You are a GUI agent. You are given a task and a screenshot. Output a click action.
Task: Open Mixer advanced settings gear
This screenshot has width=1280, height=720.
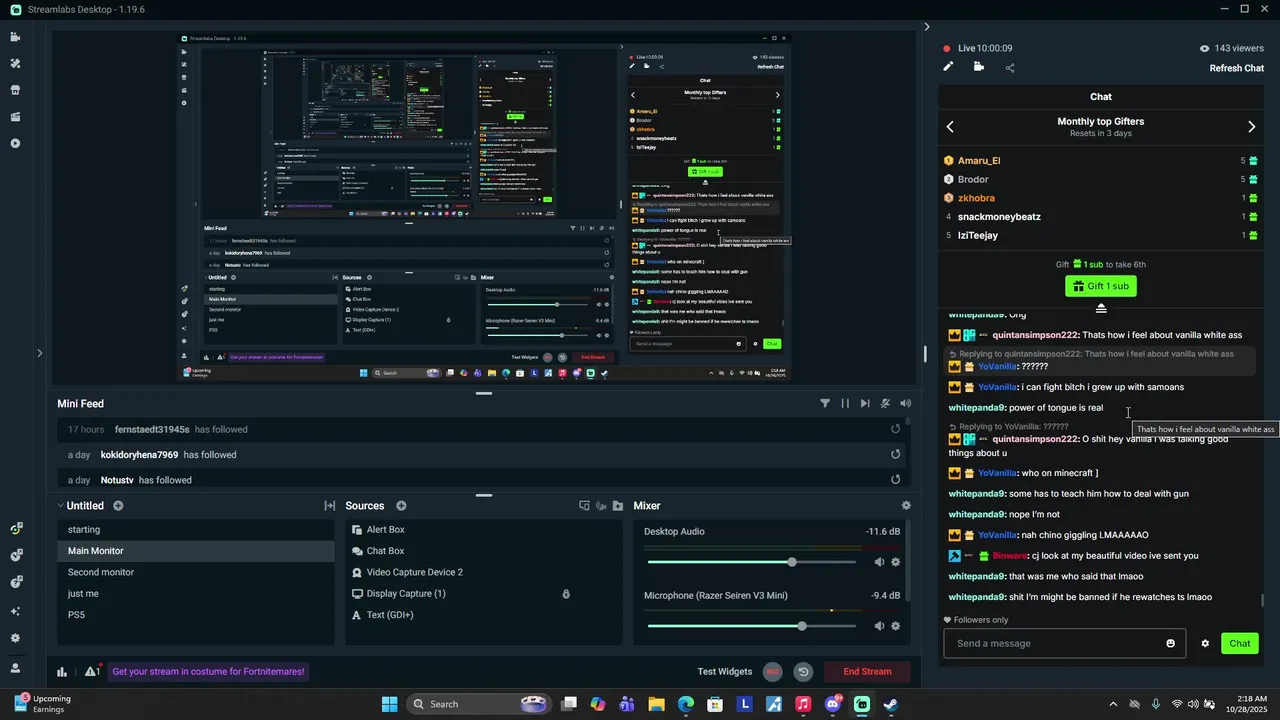[906, 506]
